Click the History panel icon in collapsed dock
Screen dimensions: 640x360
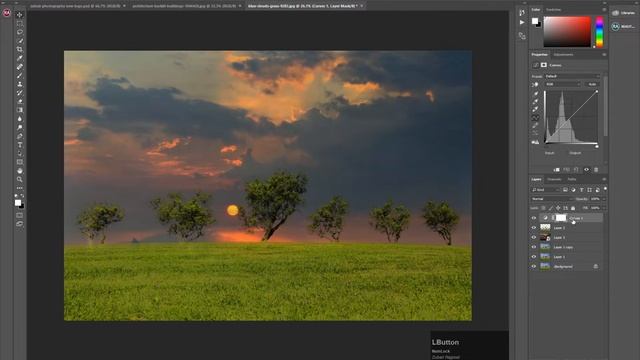522,13
